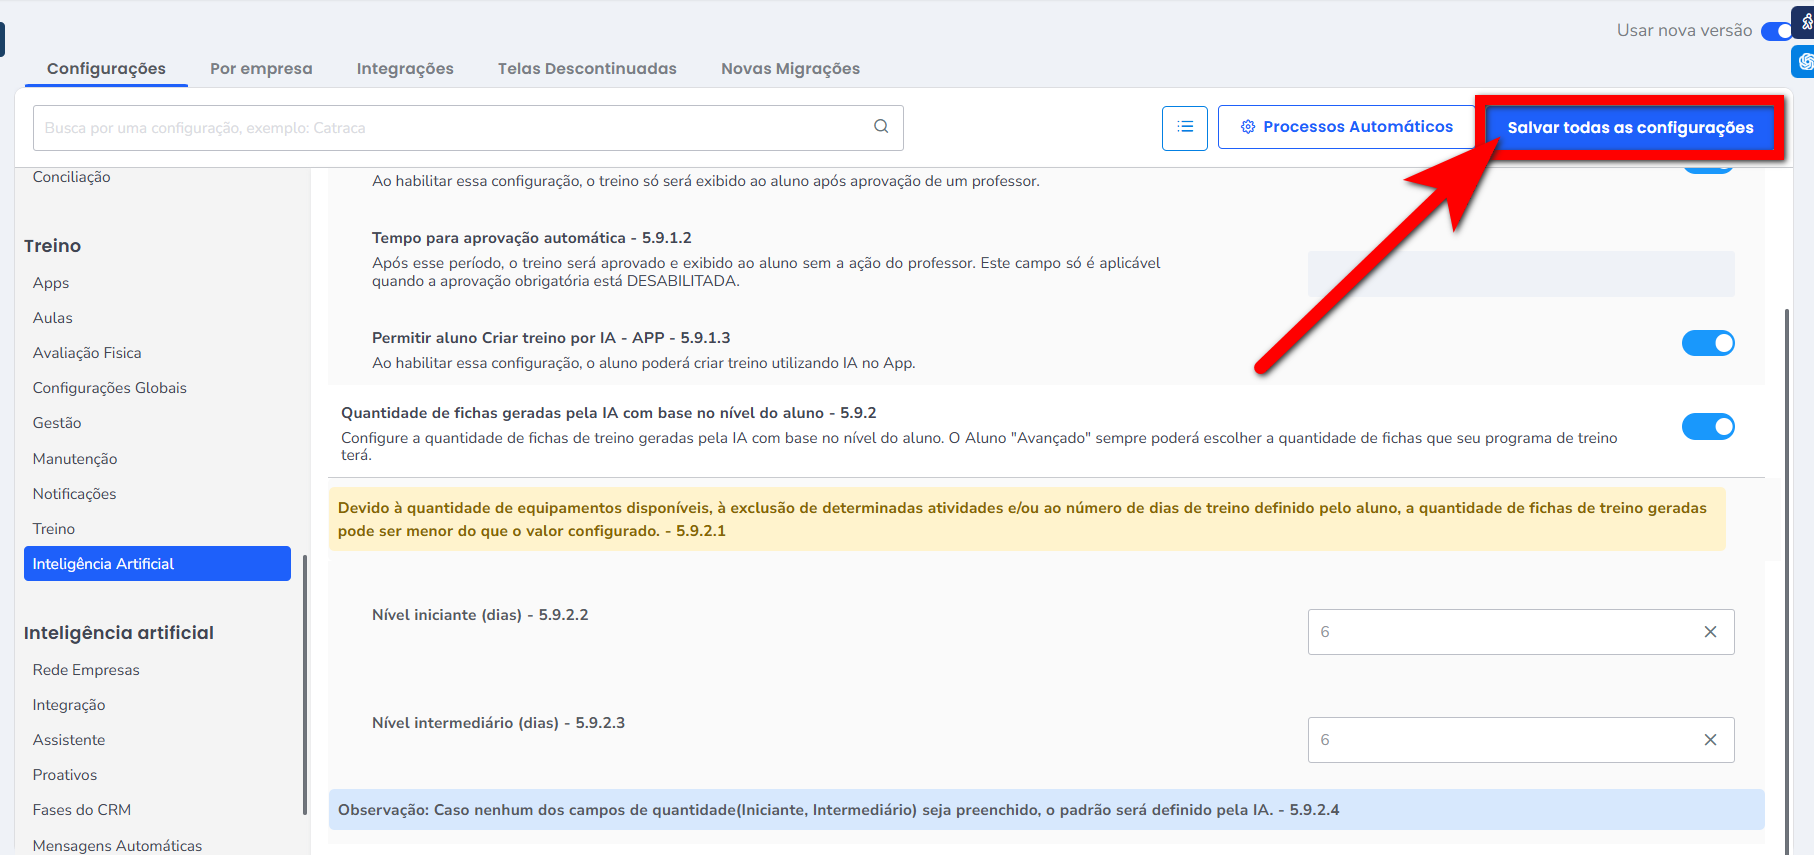Click the Tempo para aprovação automática field
Viewport: 1814px width, 855px height.
coord(1521,274)
